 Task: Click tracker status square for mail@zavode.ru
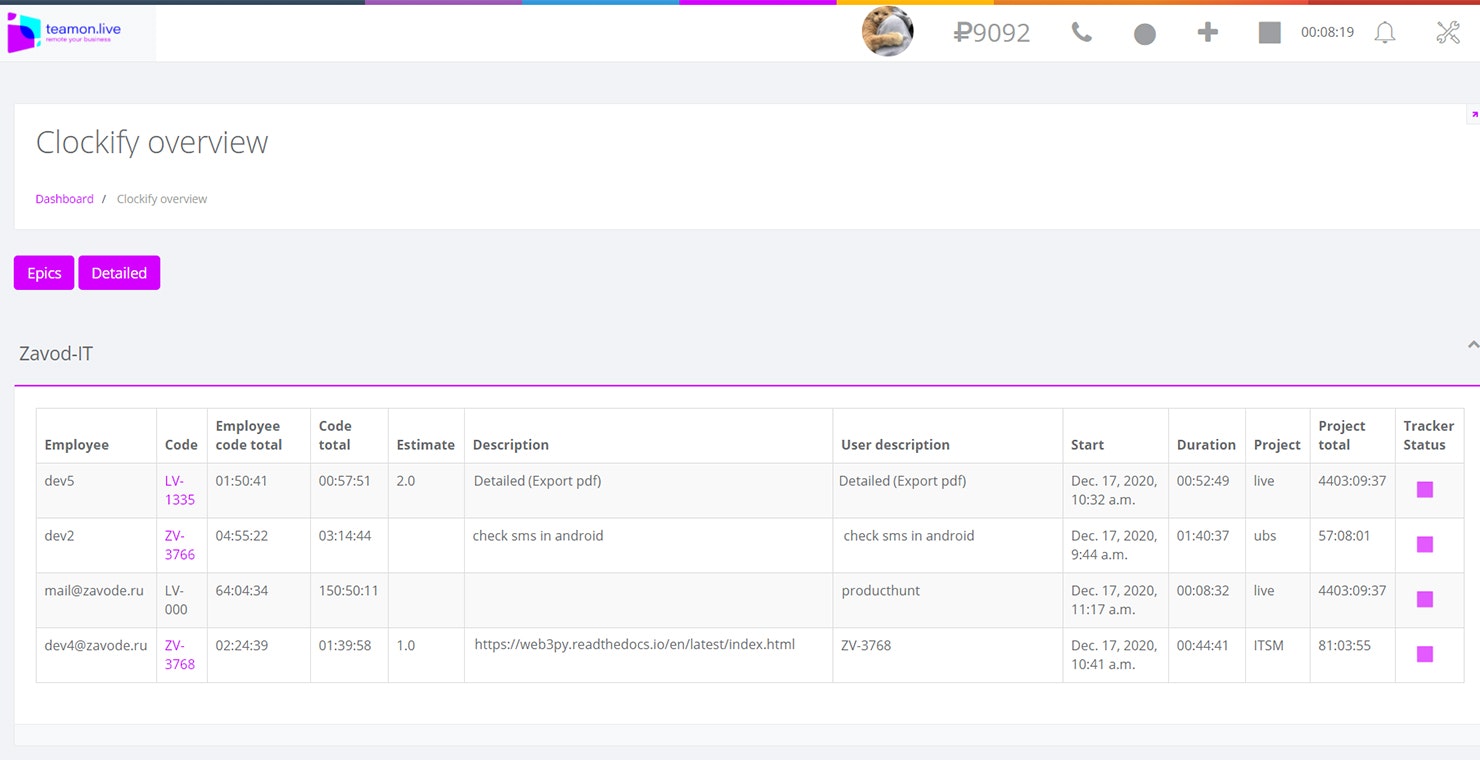click(1425, 600)
